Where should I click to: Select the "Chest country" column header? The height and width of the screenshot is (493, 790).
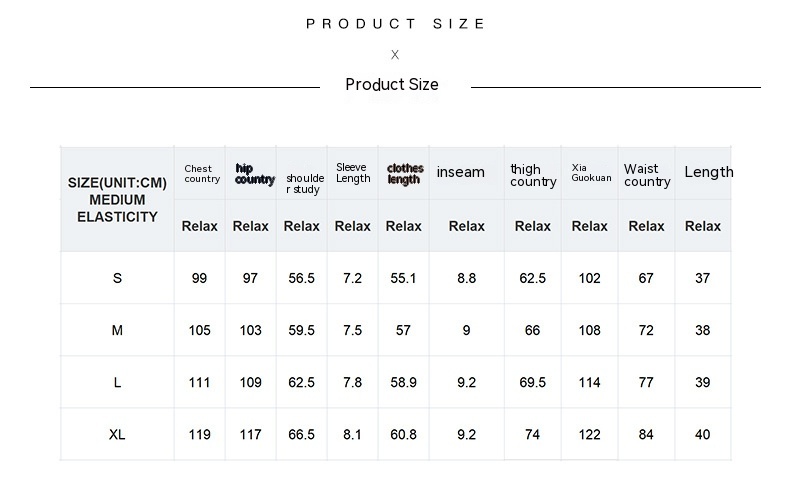(201, 174)
